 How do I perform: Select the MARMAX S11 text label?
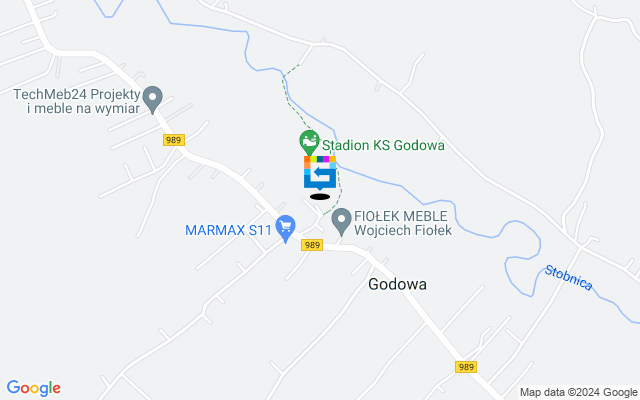pyautogui.click(x=229, y=230)
